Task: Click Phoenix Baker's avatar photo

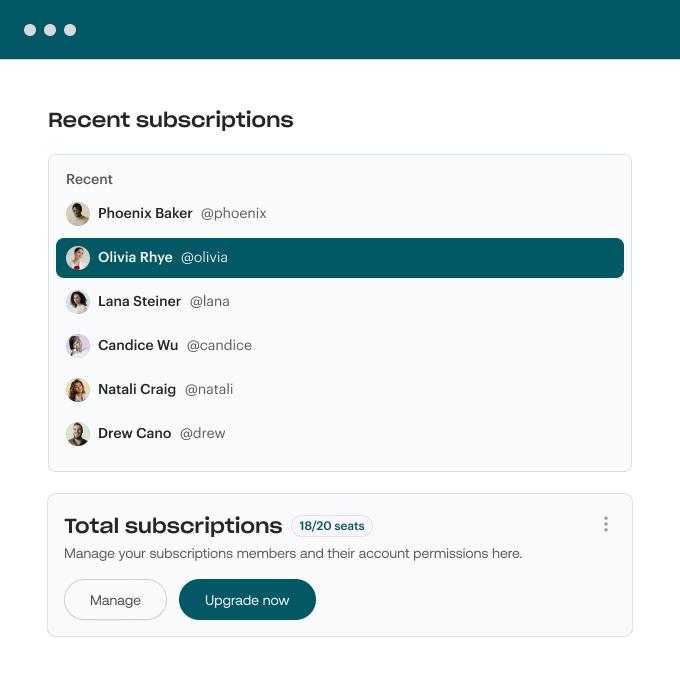Action: click(x=78, y=214)
